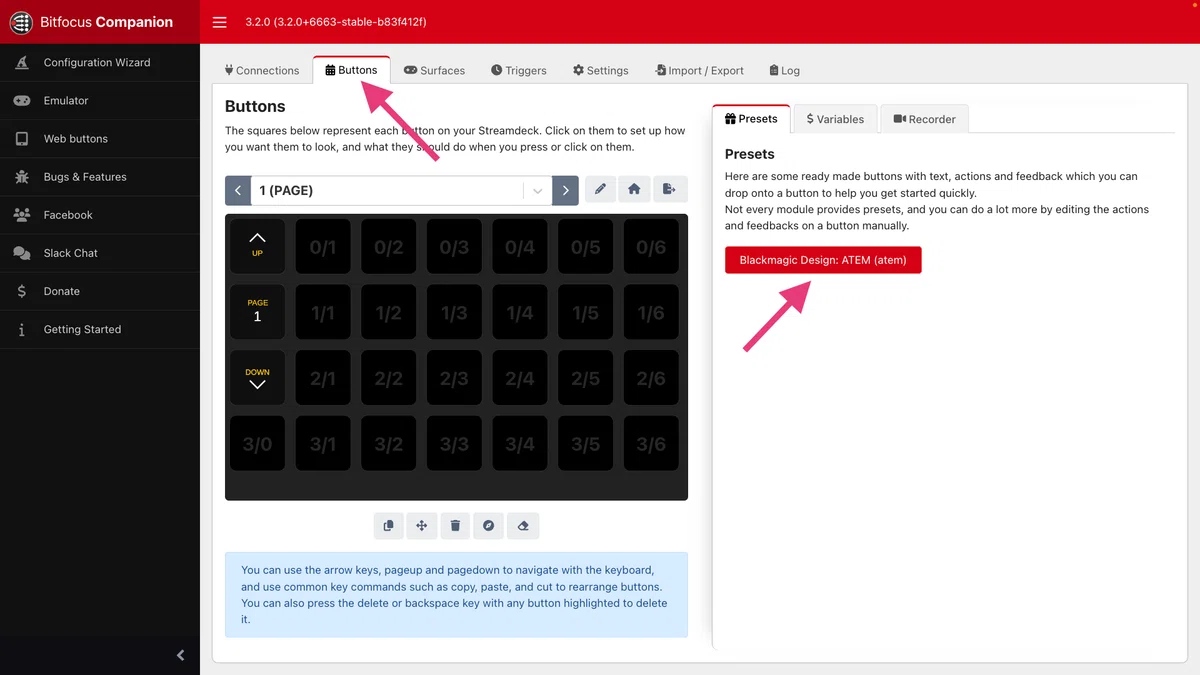
Task: Select button slot 2/3
Action: pyautogui.click(x=454, y=377)
